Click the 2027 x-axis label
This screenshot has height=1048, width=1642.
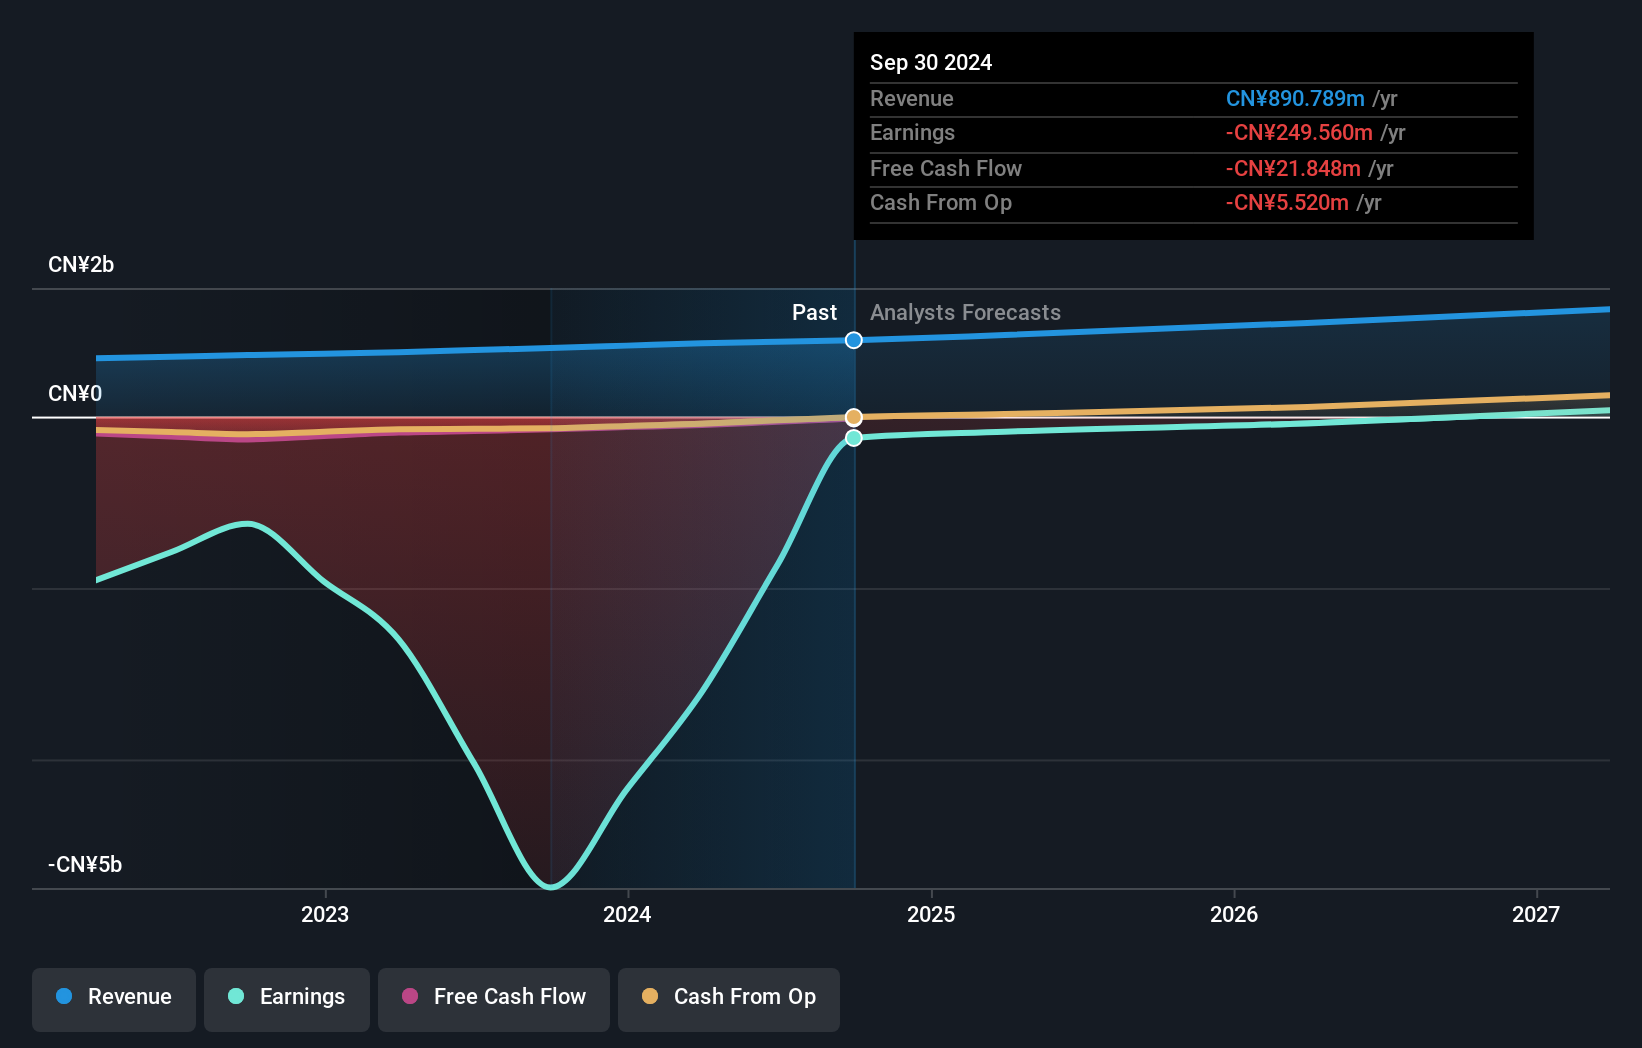1536,914
